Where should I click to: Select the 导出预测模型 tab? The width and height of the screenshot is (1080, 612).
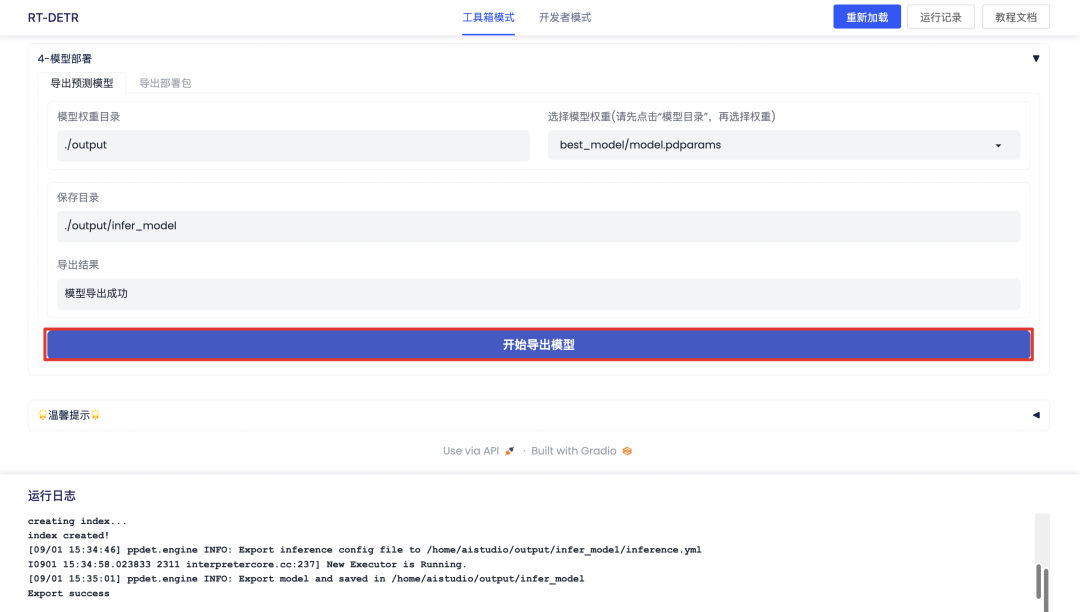(x=82, y=83)
